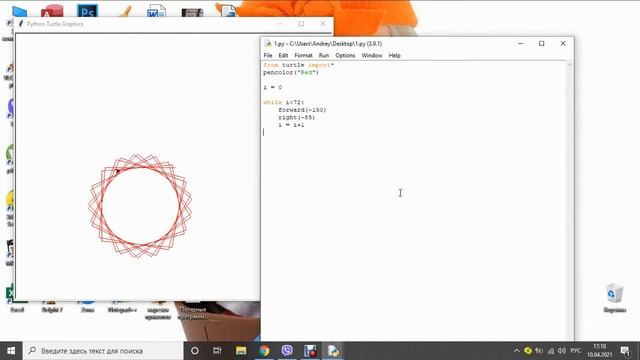Click the code line 'forward(-150)'
The image size is (640, 360).
tap(302, 110)
